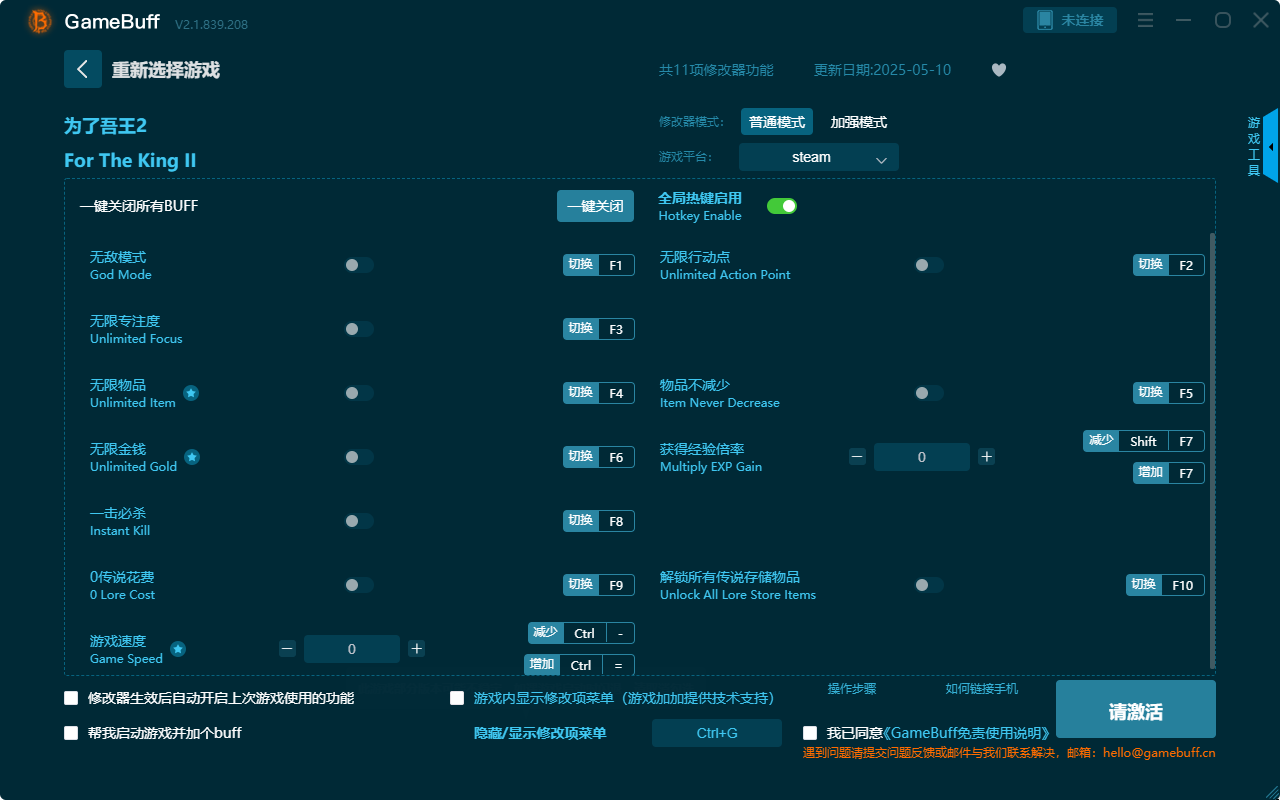The height and width of the screenshot is (800, 1280).
Task: Favorite this trainer using the heart icon
Action: pyautogui.click(x=998, y=70)
